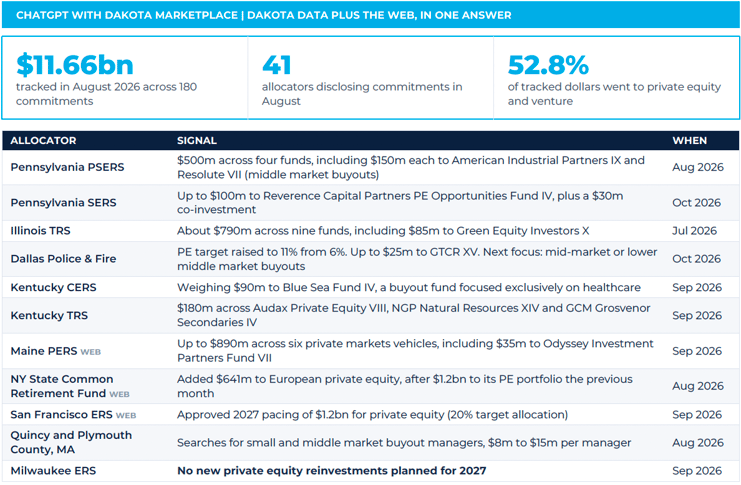Click the WEB tag beside NY State Common Retirement Fund
Image resolution: width=741 pixels, height=485 pixels.
(x=119, y=394)
